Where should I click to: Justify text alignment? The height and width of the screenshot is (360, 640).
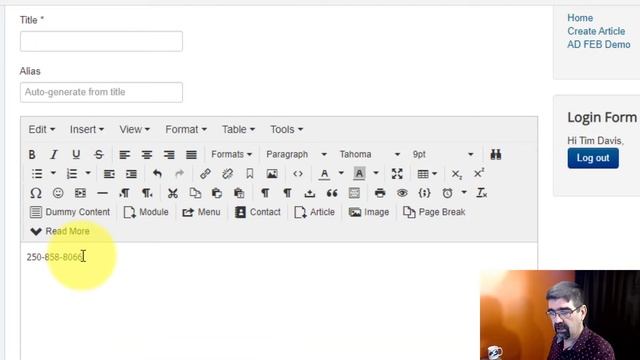(191, 154)
